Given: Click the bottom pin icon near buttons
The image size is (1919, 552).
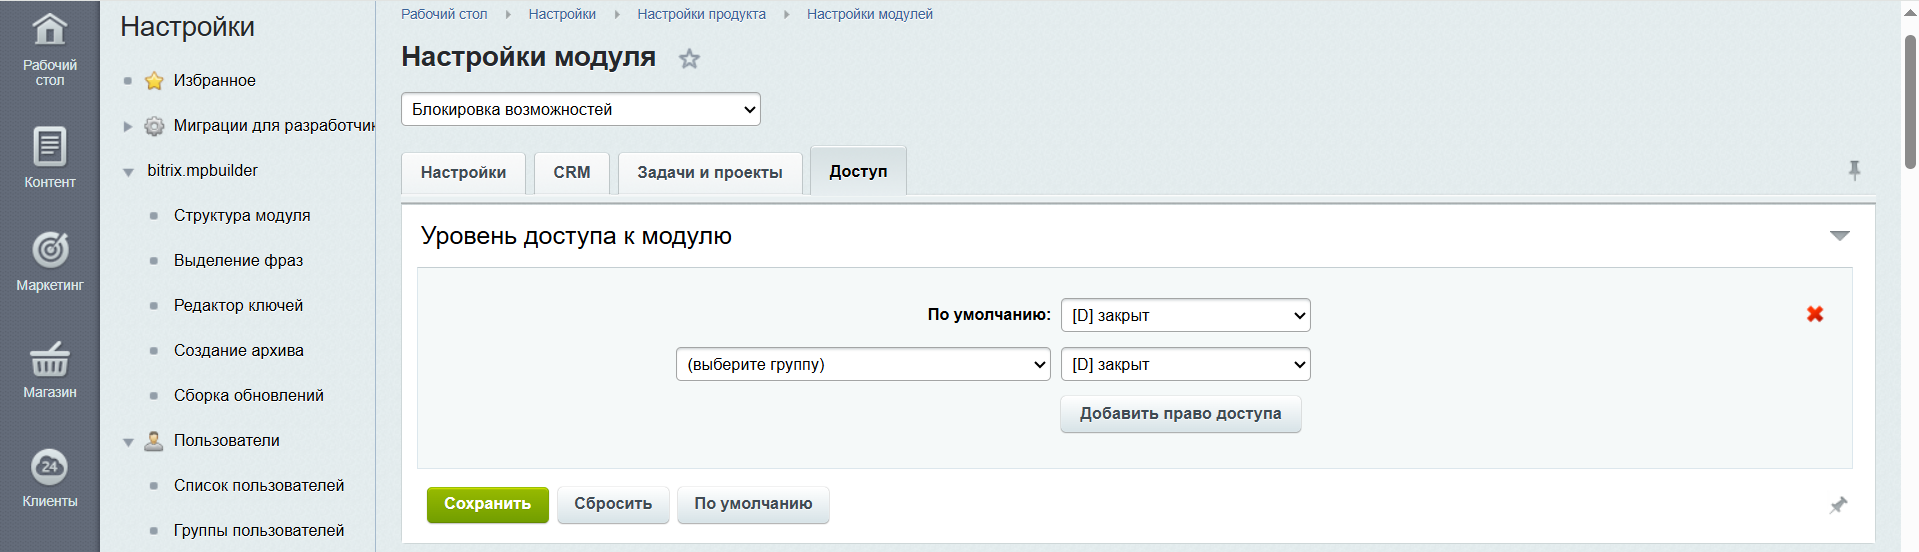Looking at the screenshot, I should pos(1838,505).
